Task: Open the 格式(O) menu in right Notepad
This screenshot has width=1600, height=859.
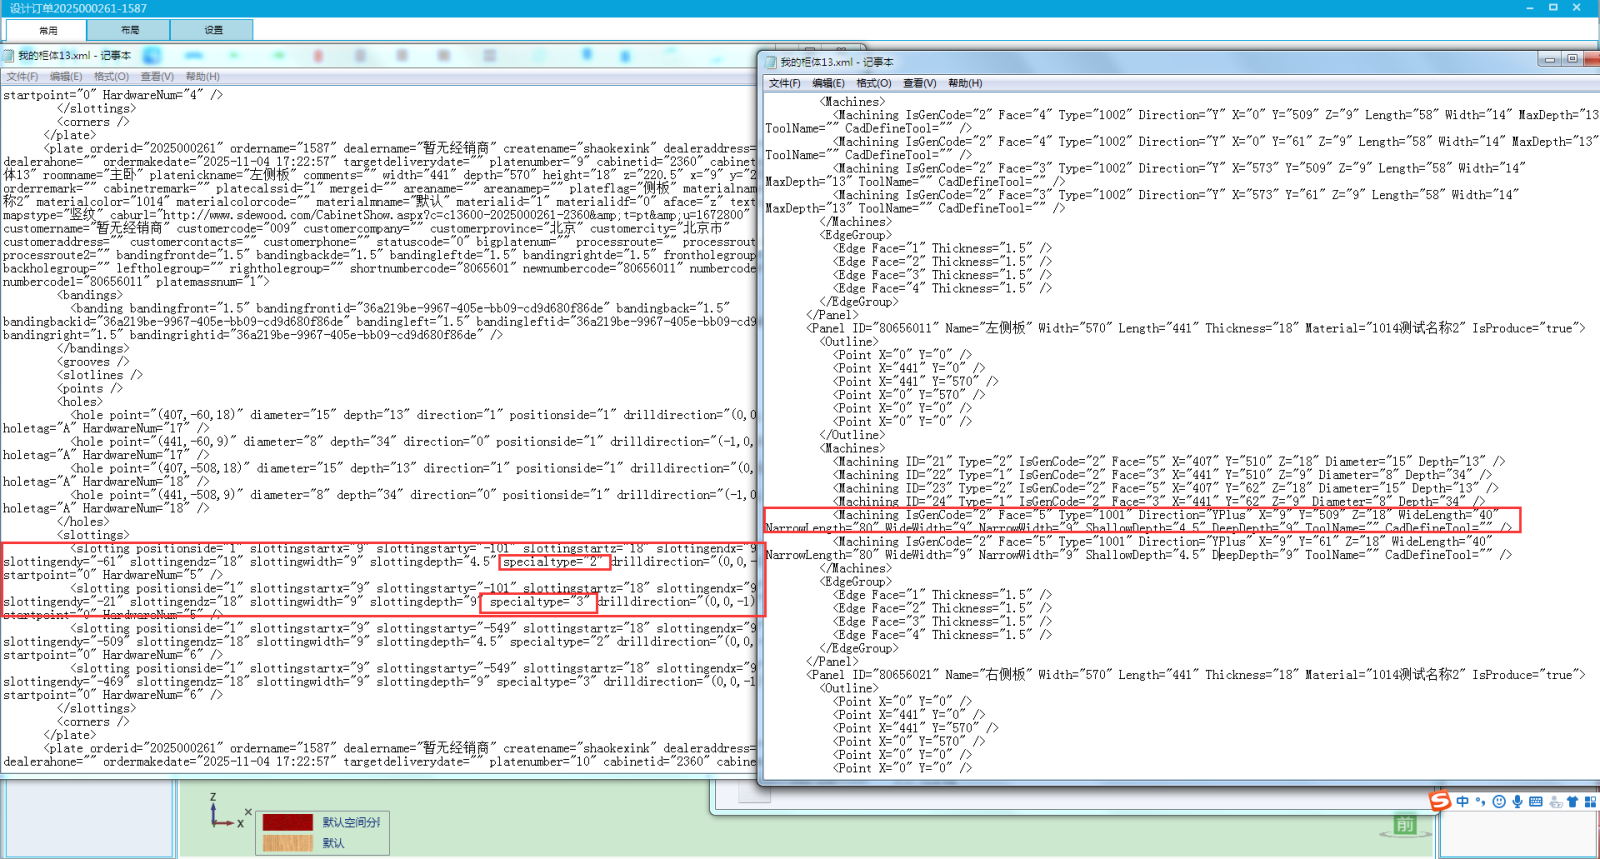Action: 873,83
